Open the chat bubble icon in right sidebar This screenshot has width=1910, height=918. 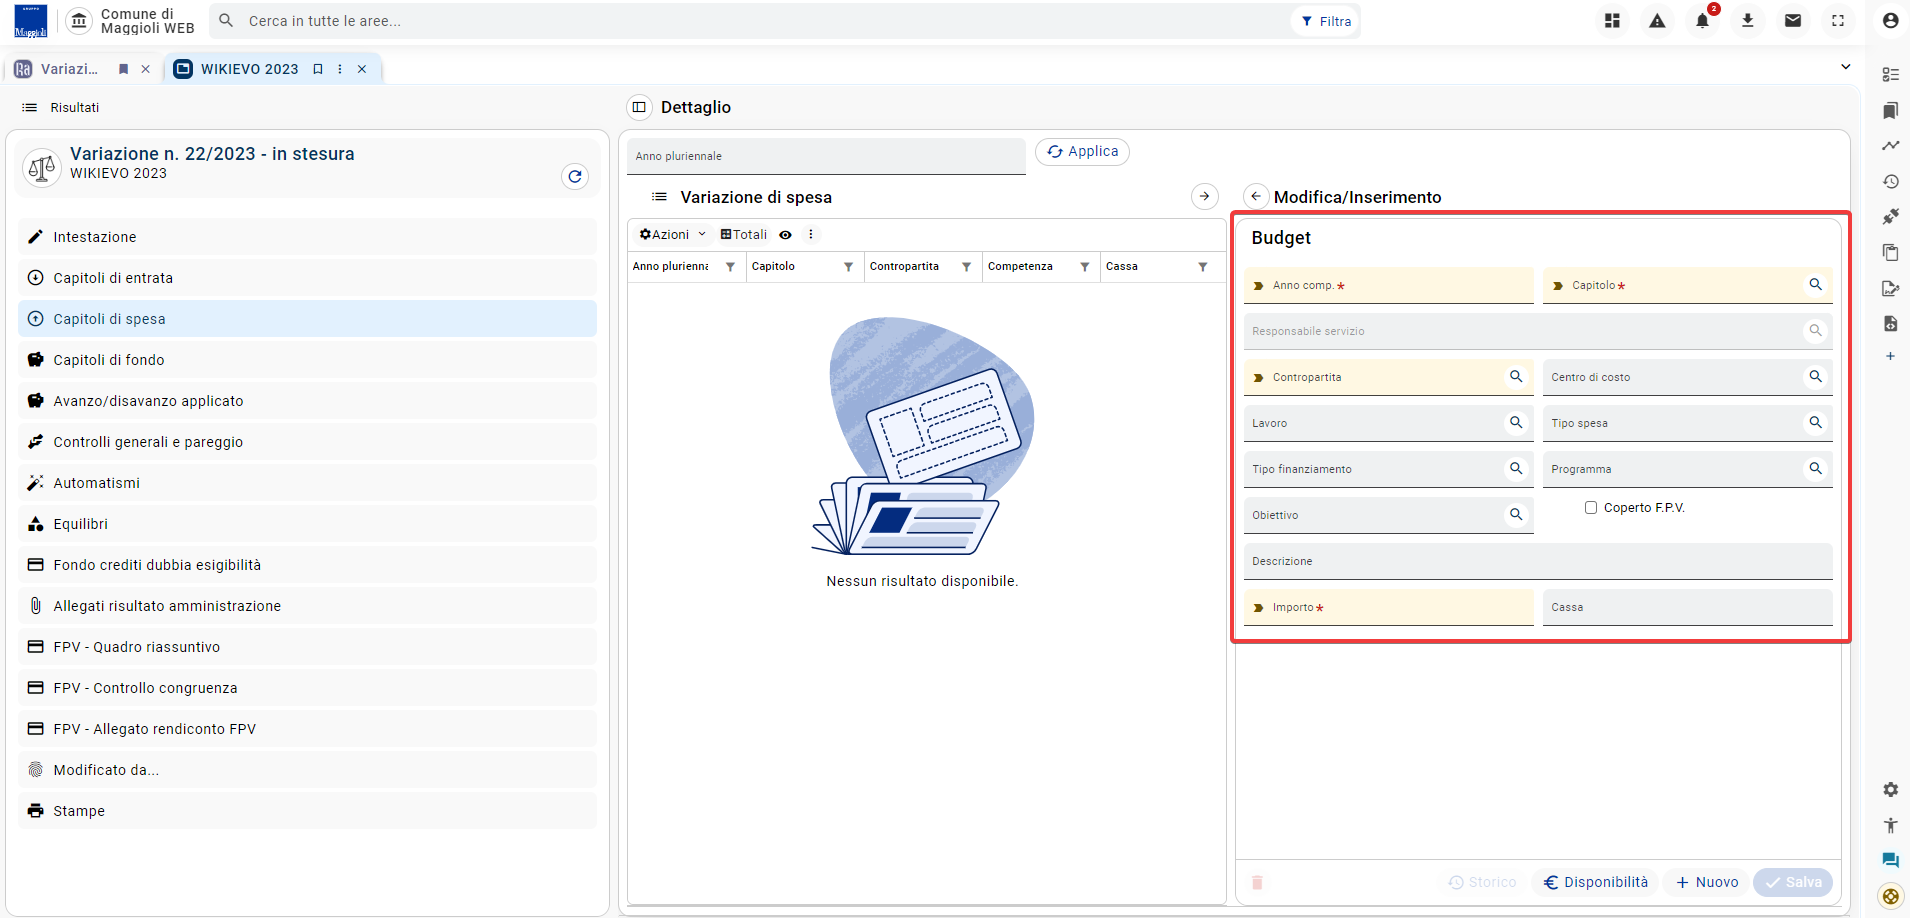pyautogui.click(x=1890, y=860)
